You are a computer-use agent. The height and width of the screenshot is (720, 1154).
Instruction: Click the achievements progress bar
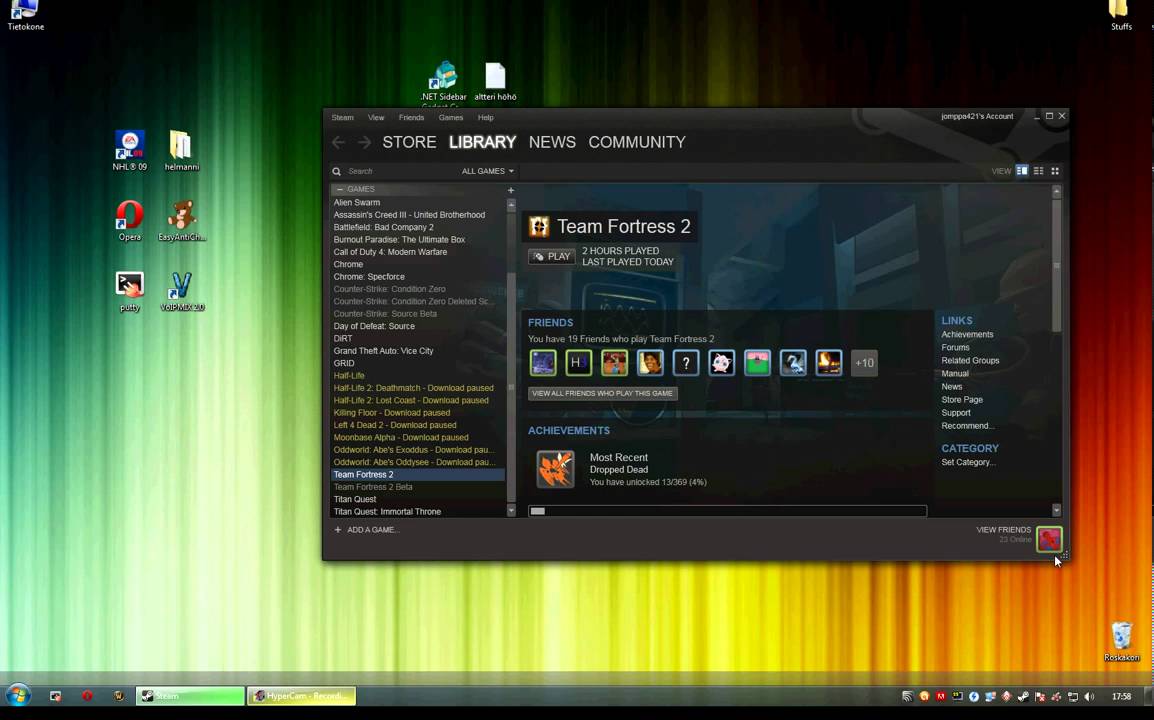click(727, 511)
